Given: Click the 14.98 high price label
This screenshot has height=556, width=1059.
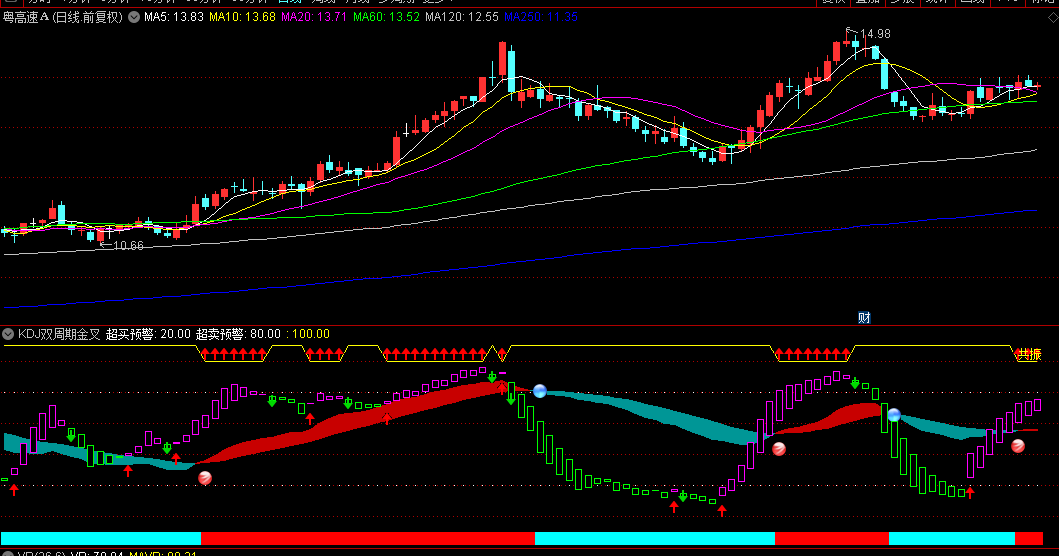Looking at the screenshot, I should pyautogui.click(x=875, y=34).
